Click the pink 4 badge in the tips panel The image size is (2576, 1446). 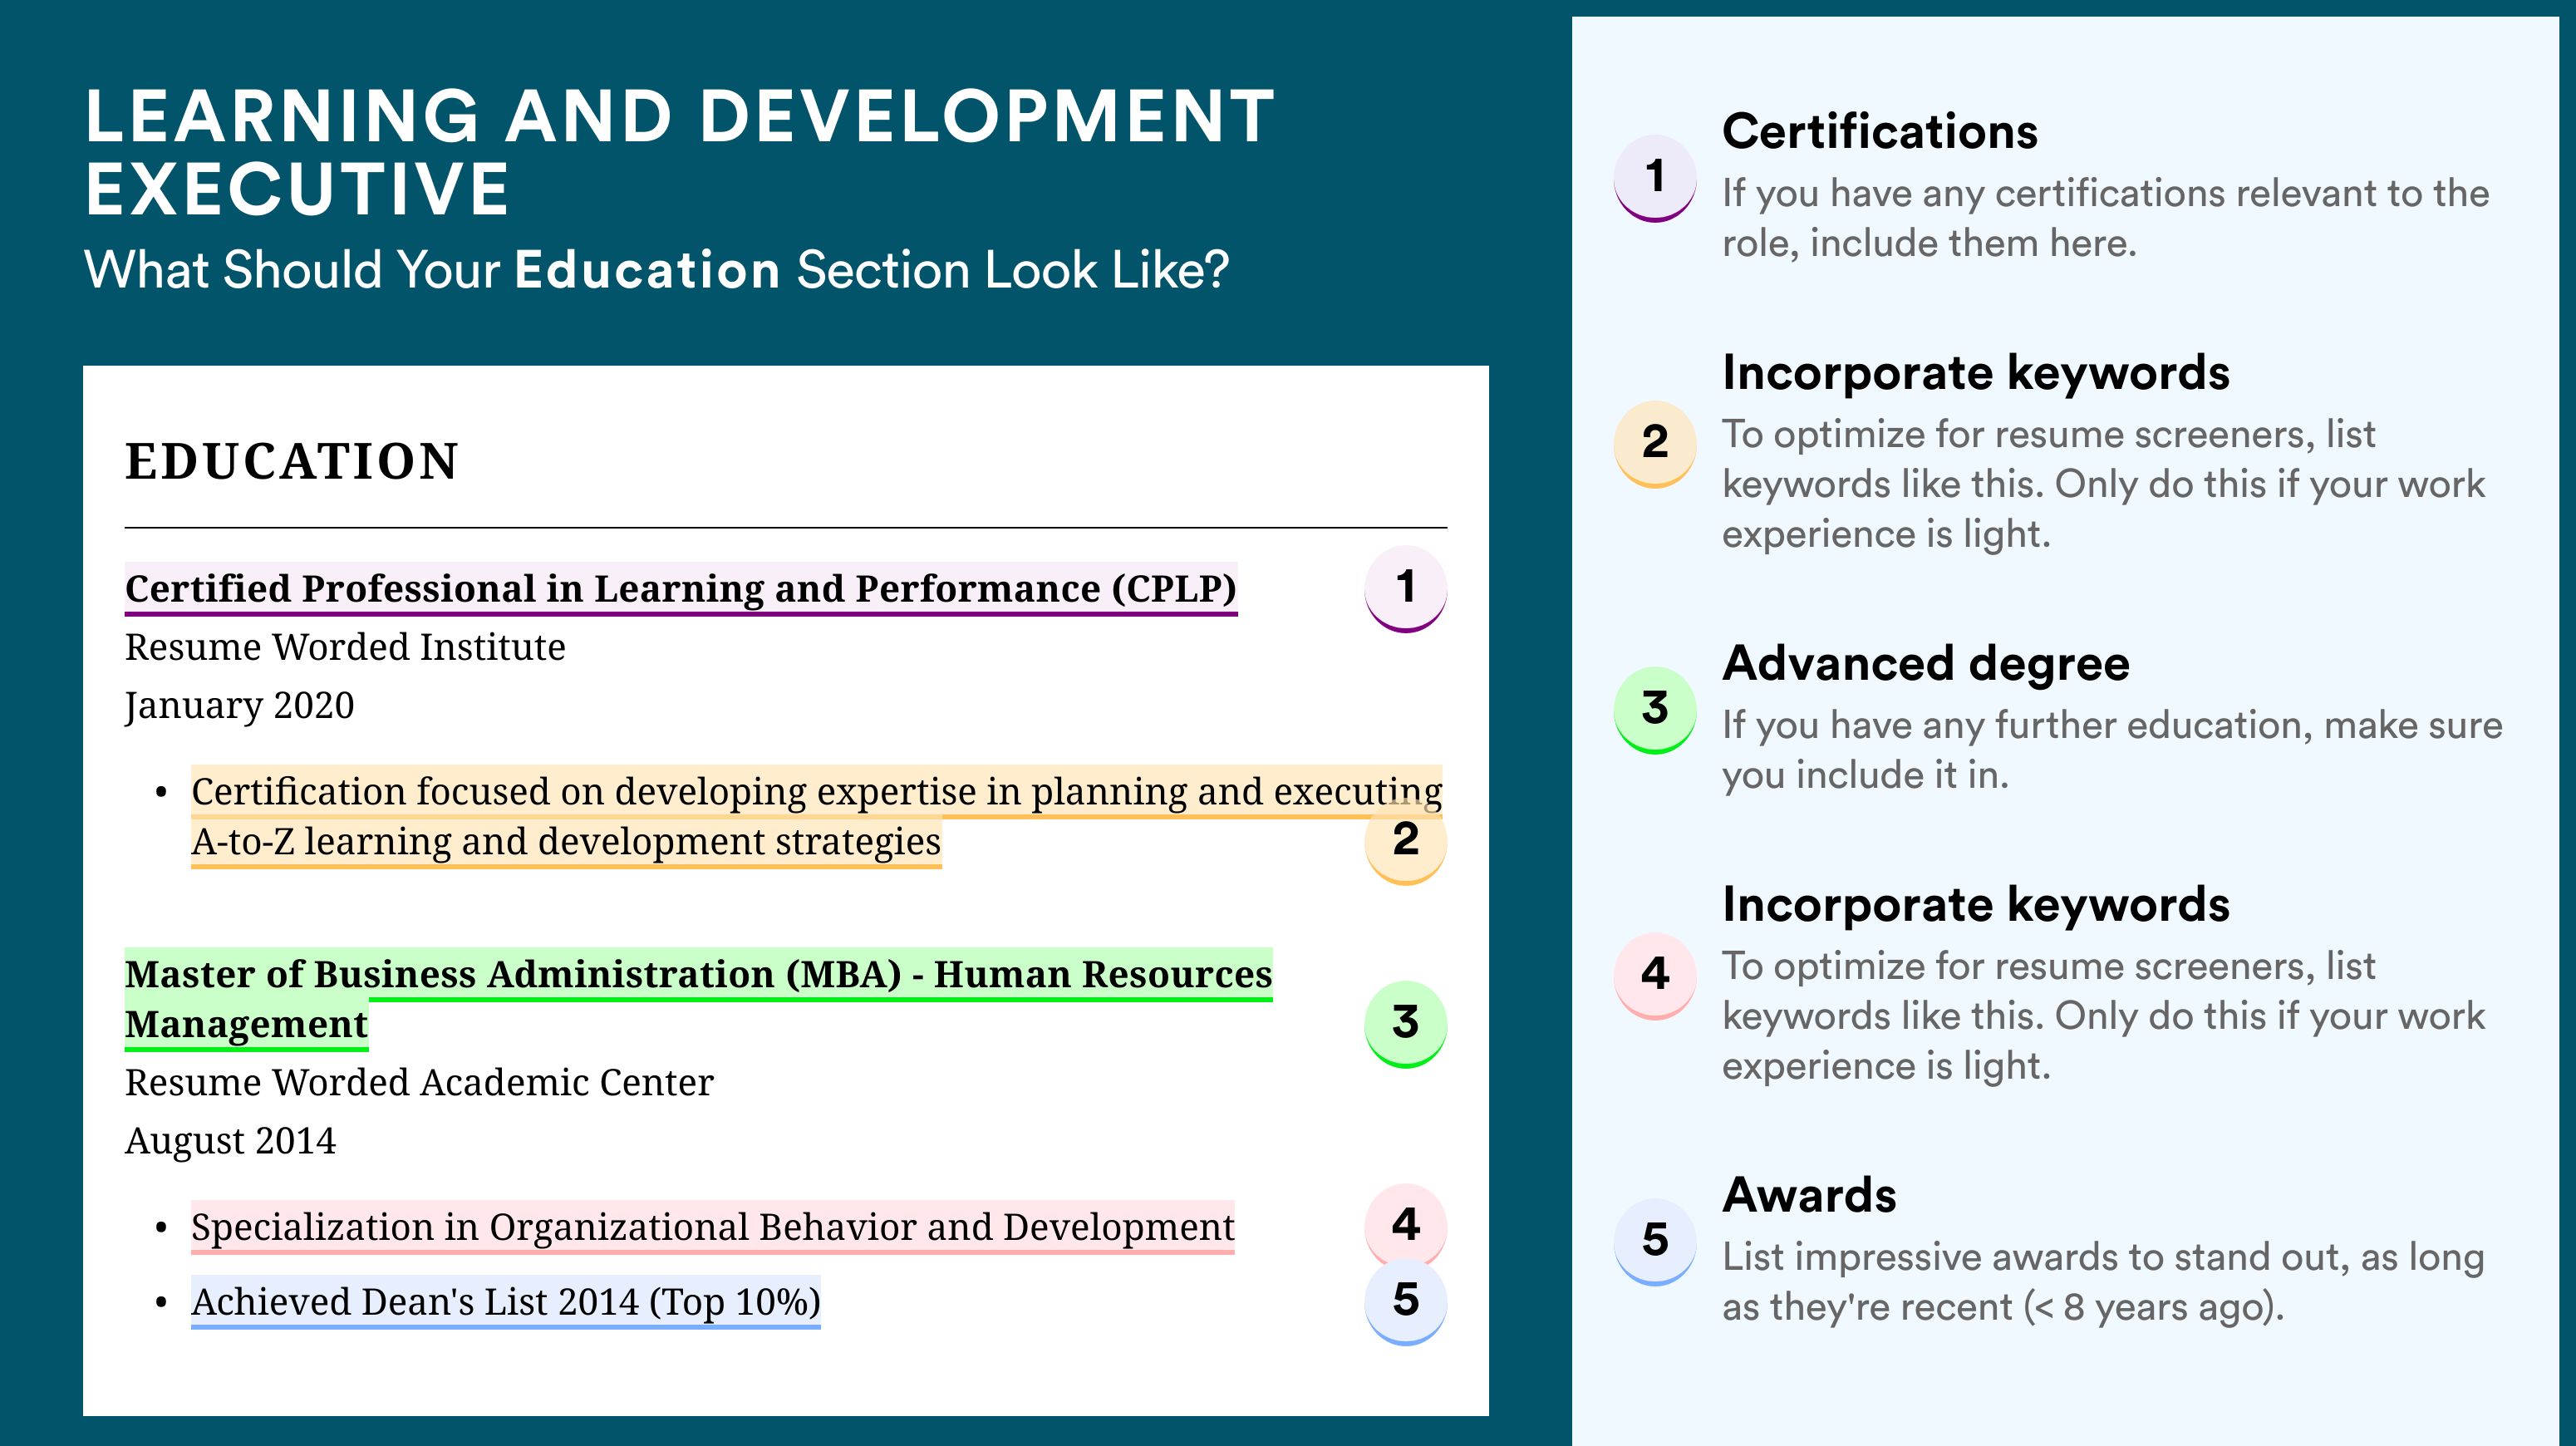(1655, 976)
